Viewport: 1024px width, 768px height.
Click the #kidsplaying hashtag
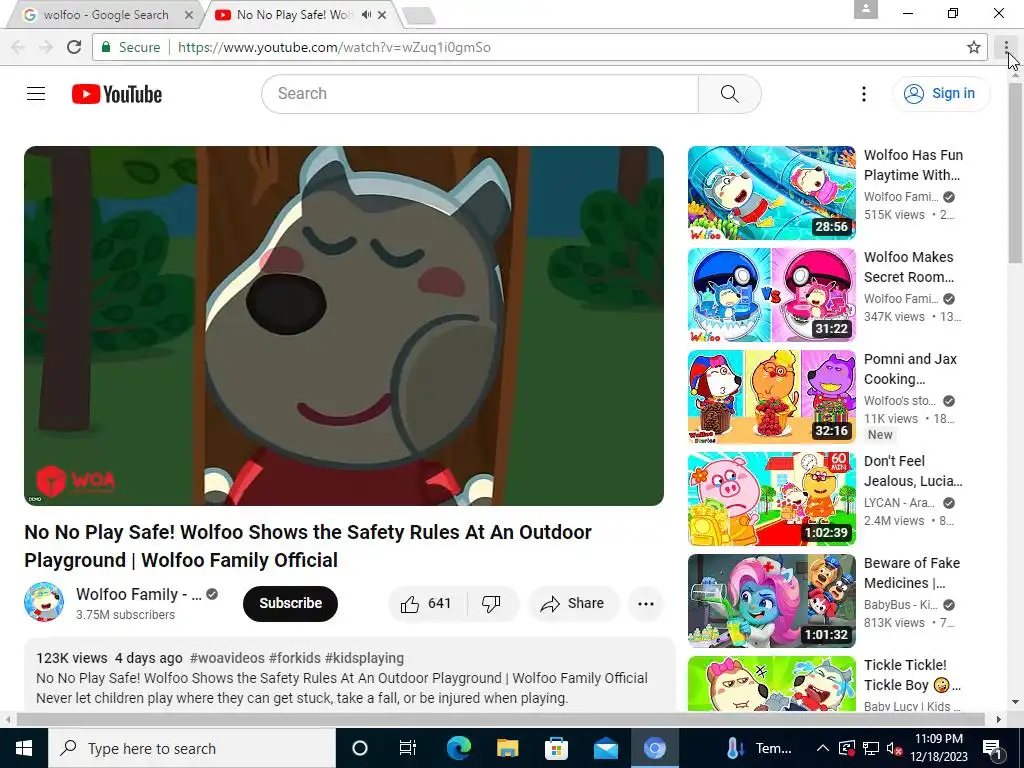tap(364, 658)
